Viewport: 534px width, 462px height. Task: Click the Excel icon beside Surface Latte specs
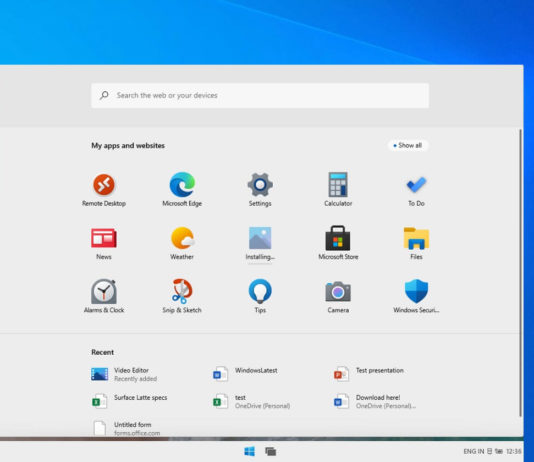click(99, 401)
